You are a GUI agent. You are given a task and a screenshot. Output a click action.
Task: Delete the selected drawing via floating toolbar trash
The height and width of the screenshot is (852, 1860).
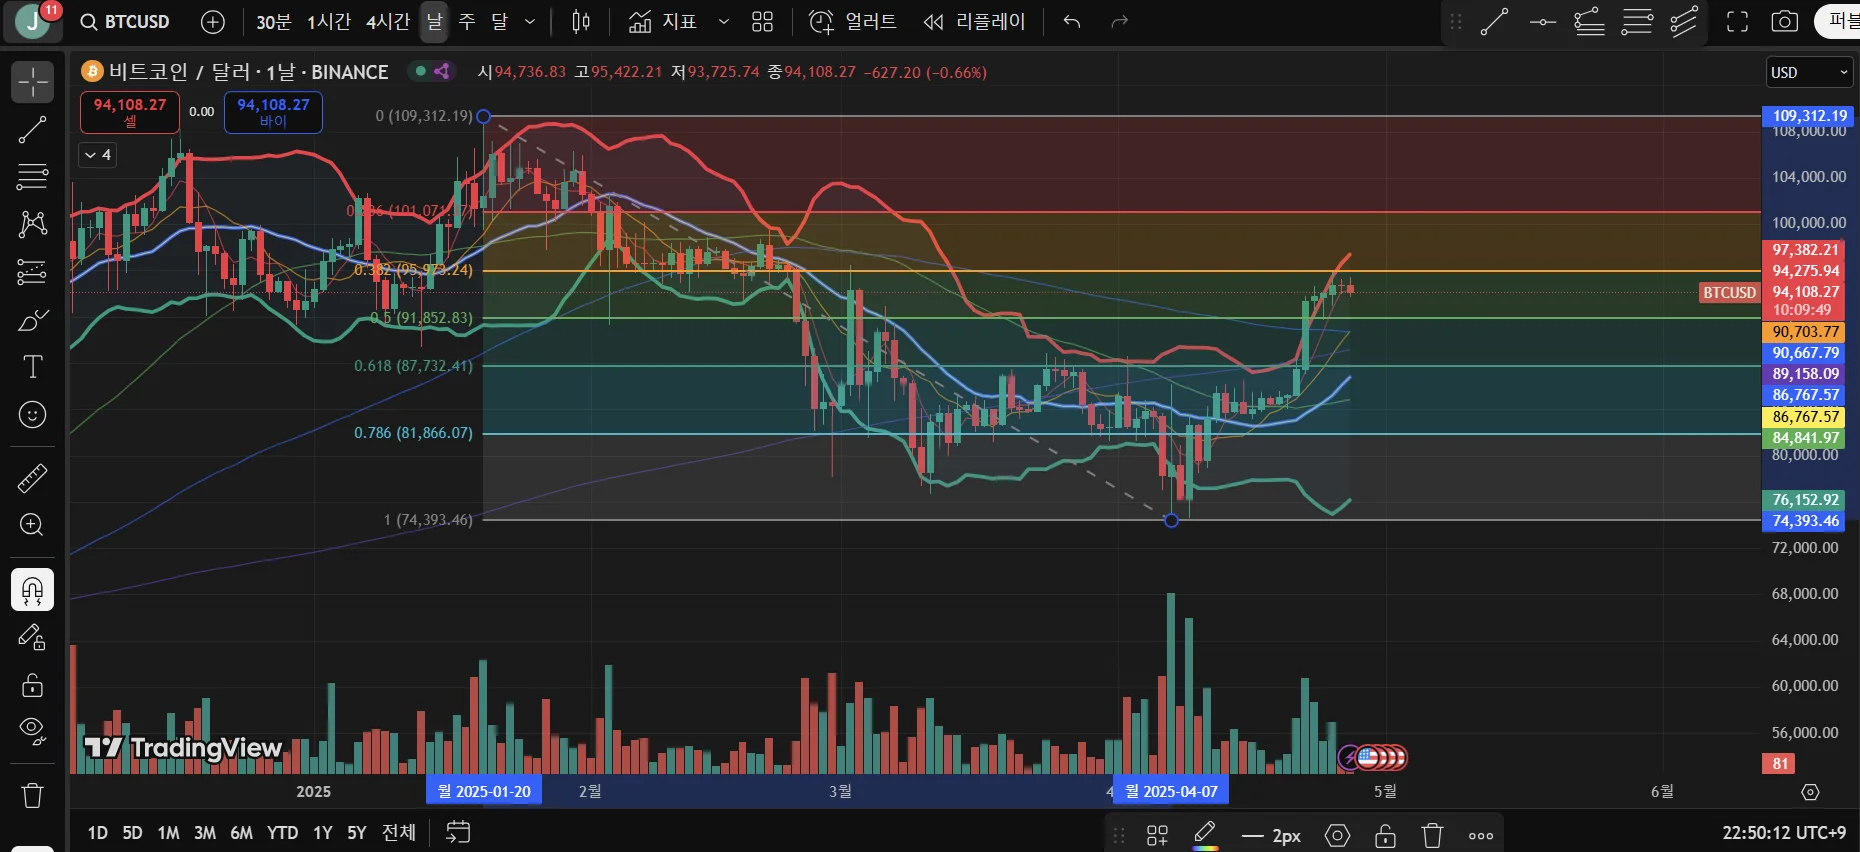1433,835
